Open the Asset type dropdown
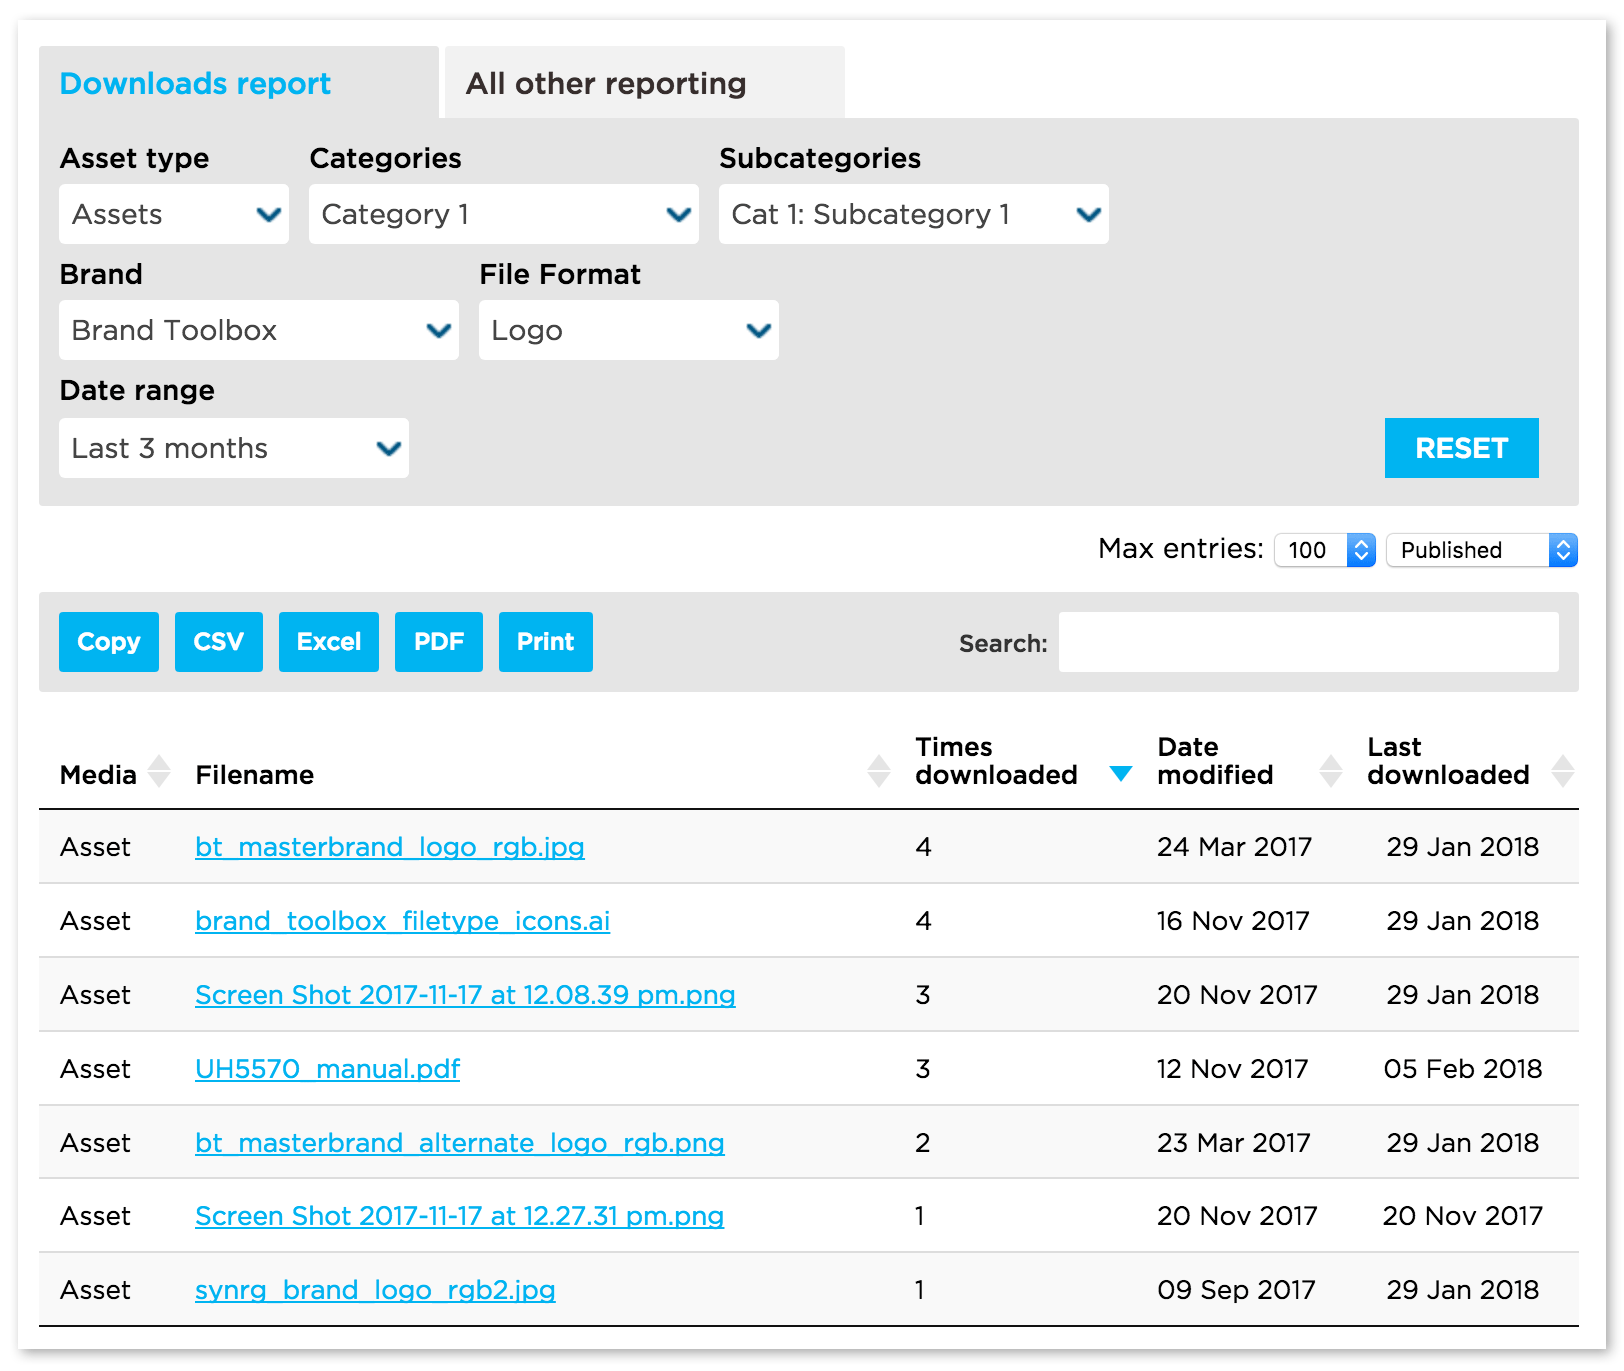1624x1371 pixels. tap(174, 214)
